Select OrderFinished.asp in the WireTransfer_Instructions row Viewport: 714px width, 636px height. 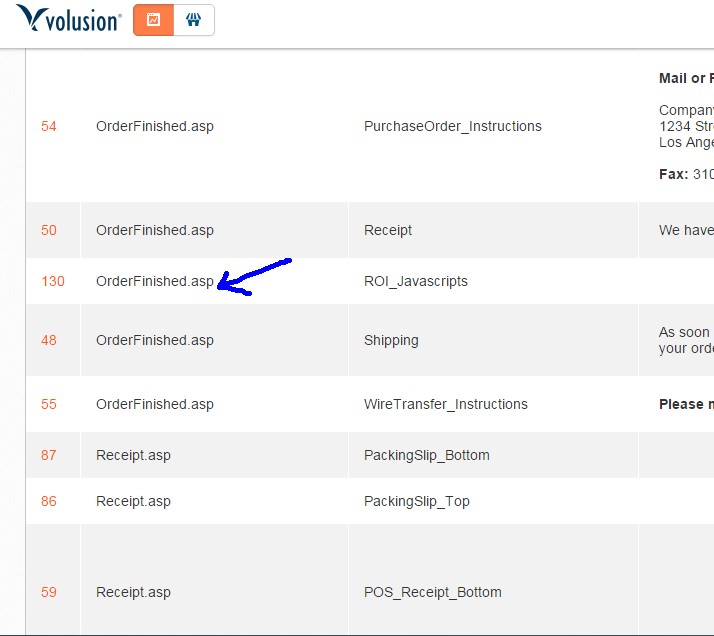pyautogui.click(x=155, y=404)
